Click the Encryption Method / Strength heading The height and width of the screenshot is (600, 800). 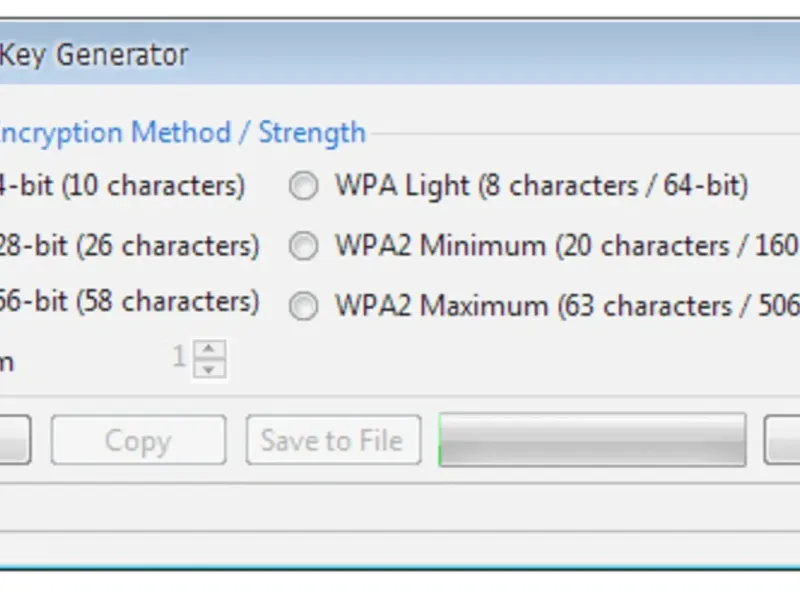tap(183, 133)
